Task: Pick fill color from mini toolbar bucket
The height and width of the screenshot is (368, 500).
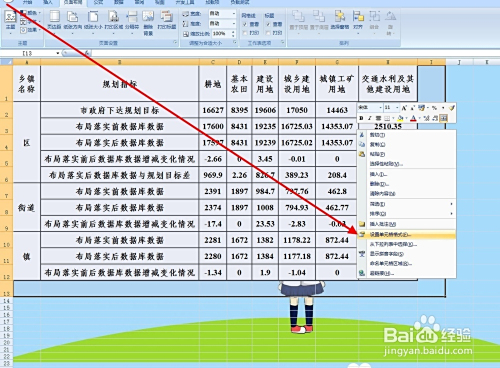Action: point(400,118)
